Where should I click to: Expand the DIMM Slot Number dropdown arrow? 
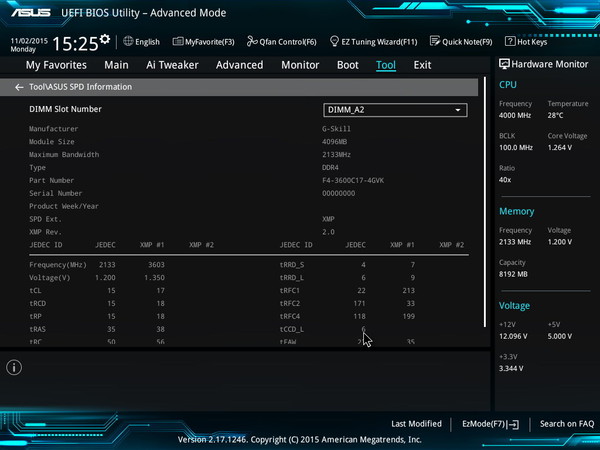coord(458,110)
